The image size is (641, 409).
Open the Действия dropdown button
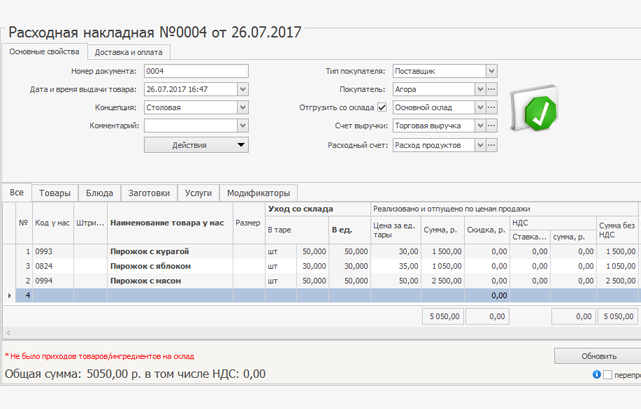pos(196,145)
